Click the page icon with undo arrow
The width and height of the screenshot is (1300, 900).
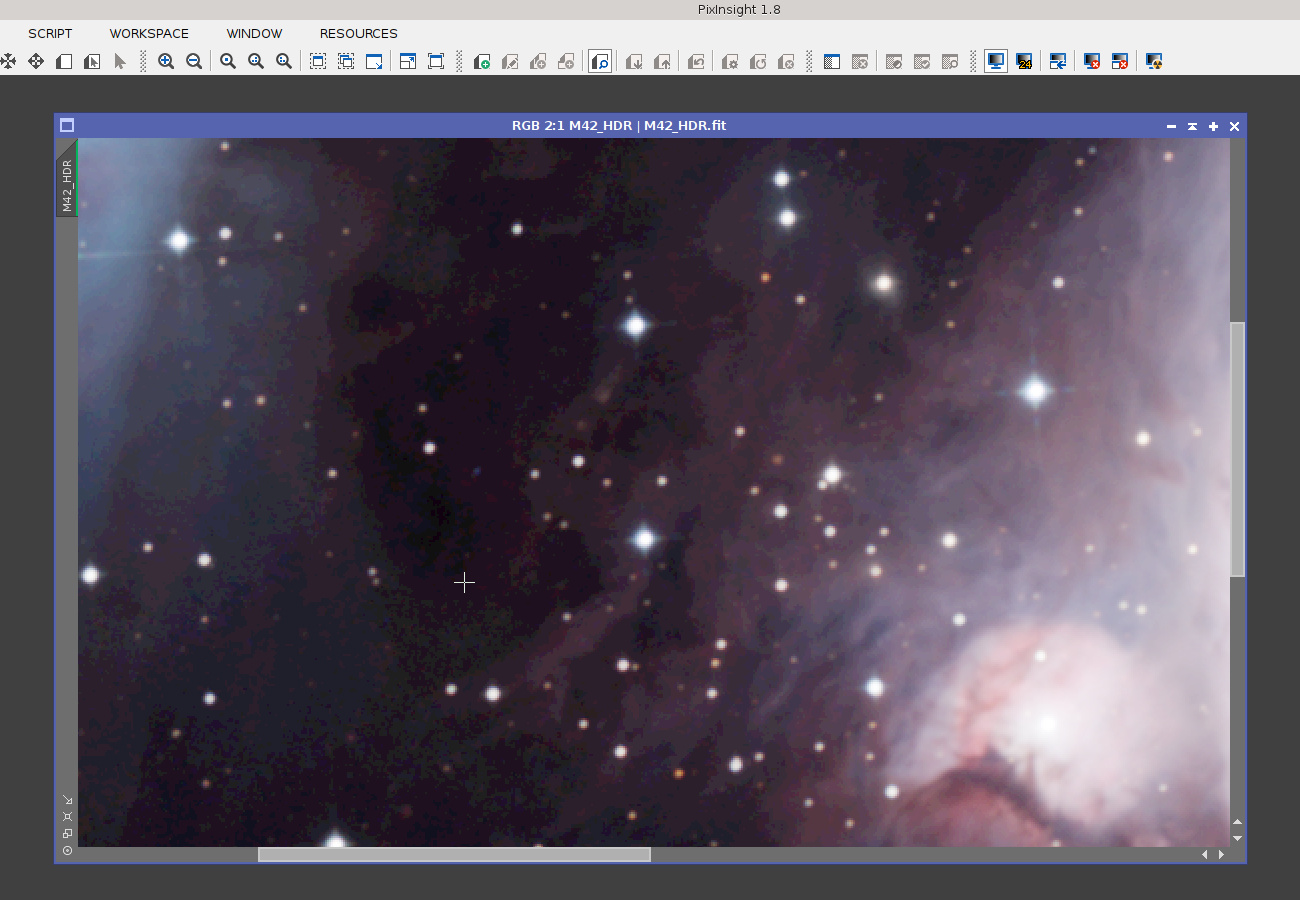(696, 61)
